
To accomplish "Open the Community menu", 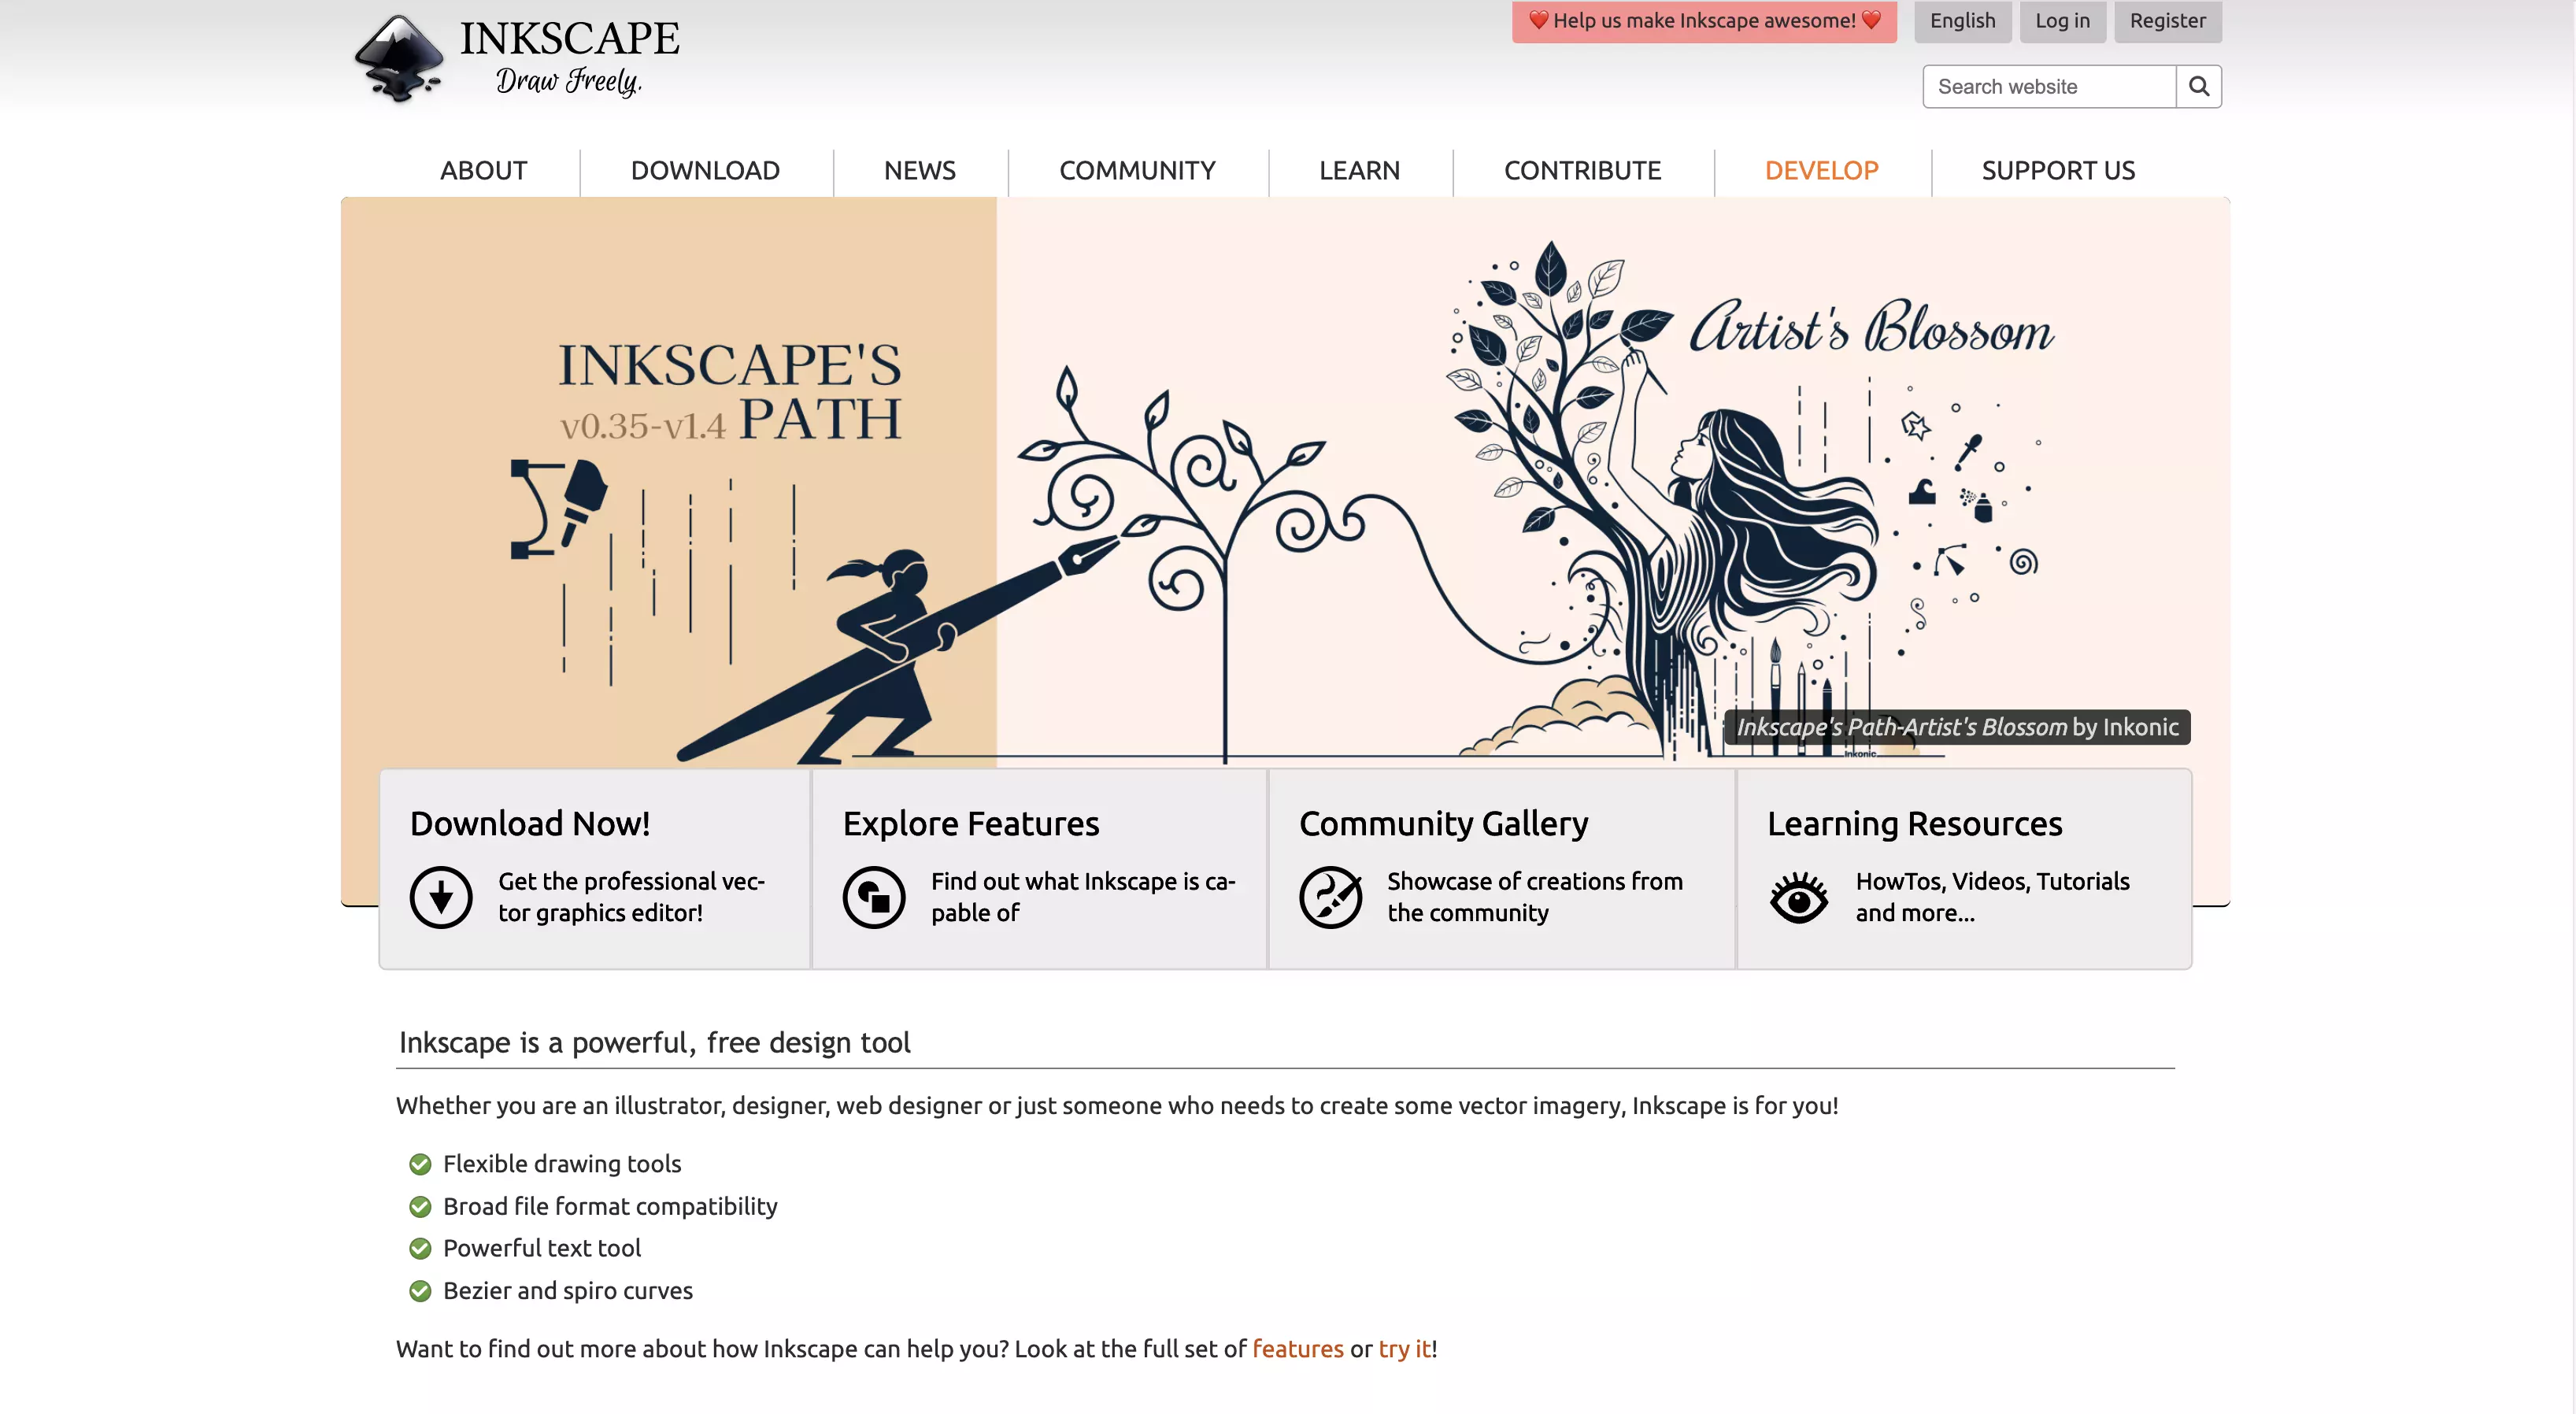I will click(1136, 170).
